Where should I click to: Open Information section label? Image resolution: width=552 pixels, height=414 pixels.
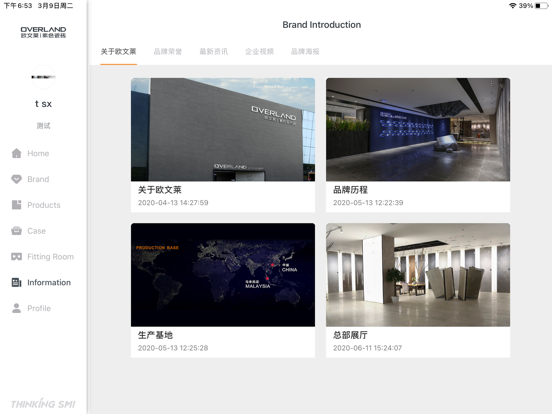pos(49,282)
